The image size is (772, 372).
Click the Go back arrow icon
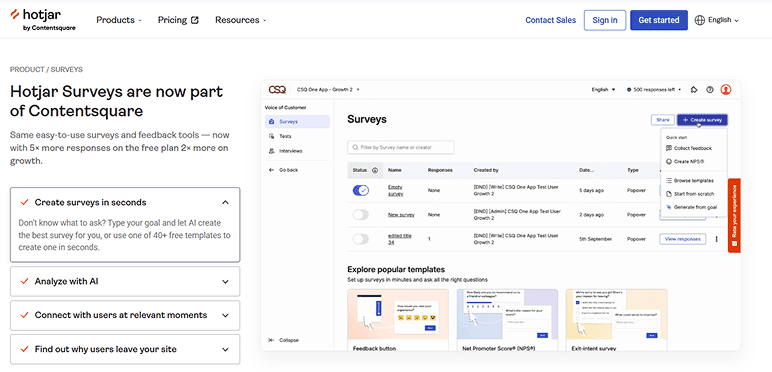coord(272,170)
